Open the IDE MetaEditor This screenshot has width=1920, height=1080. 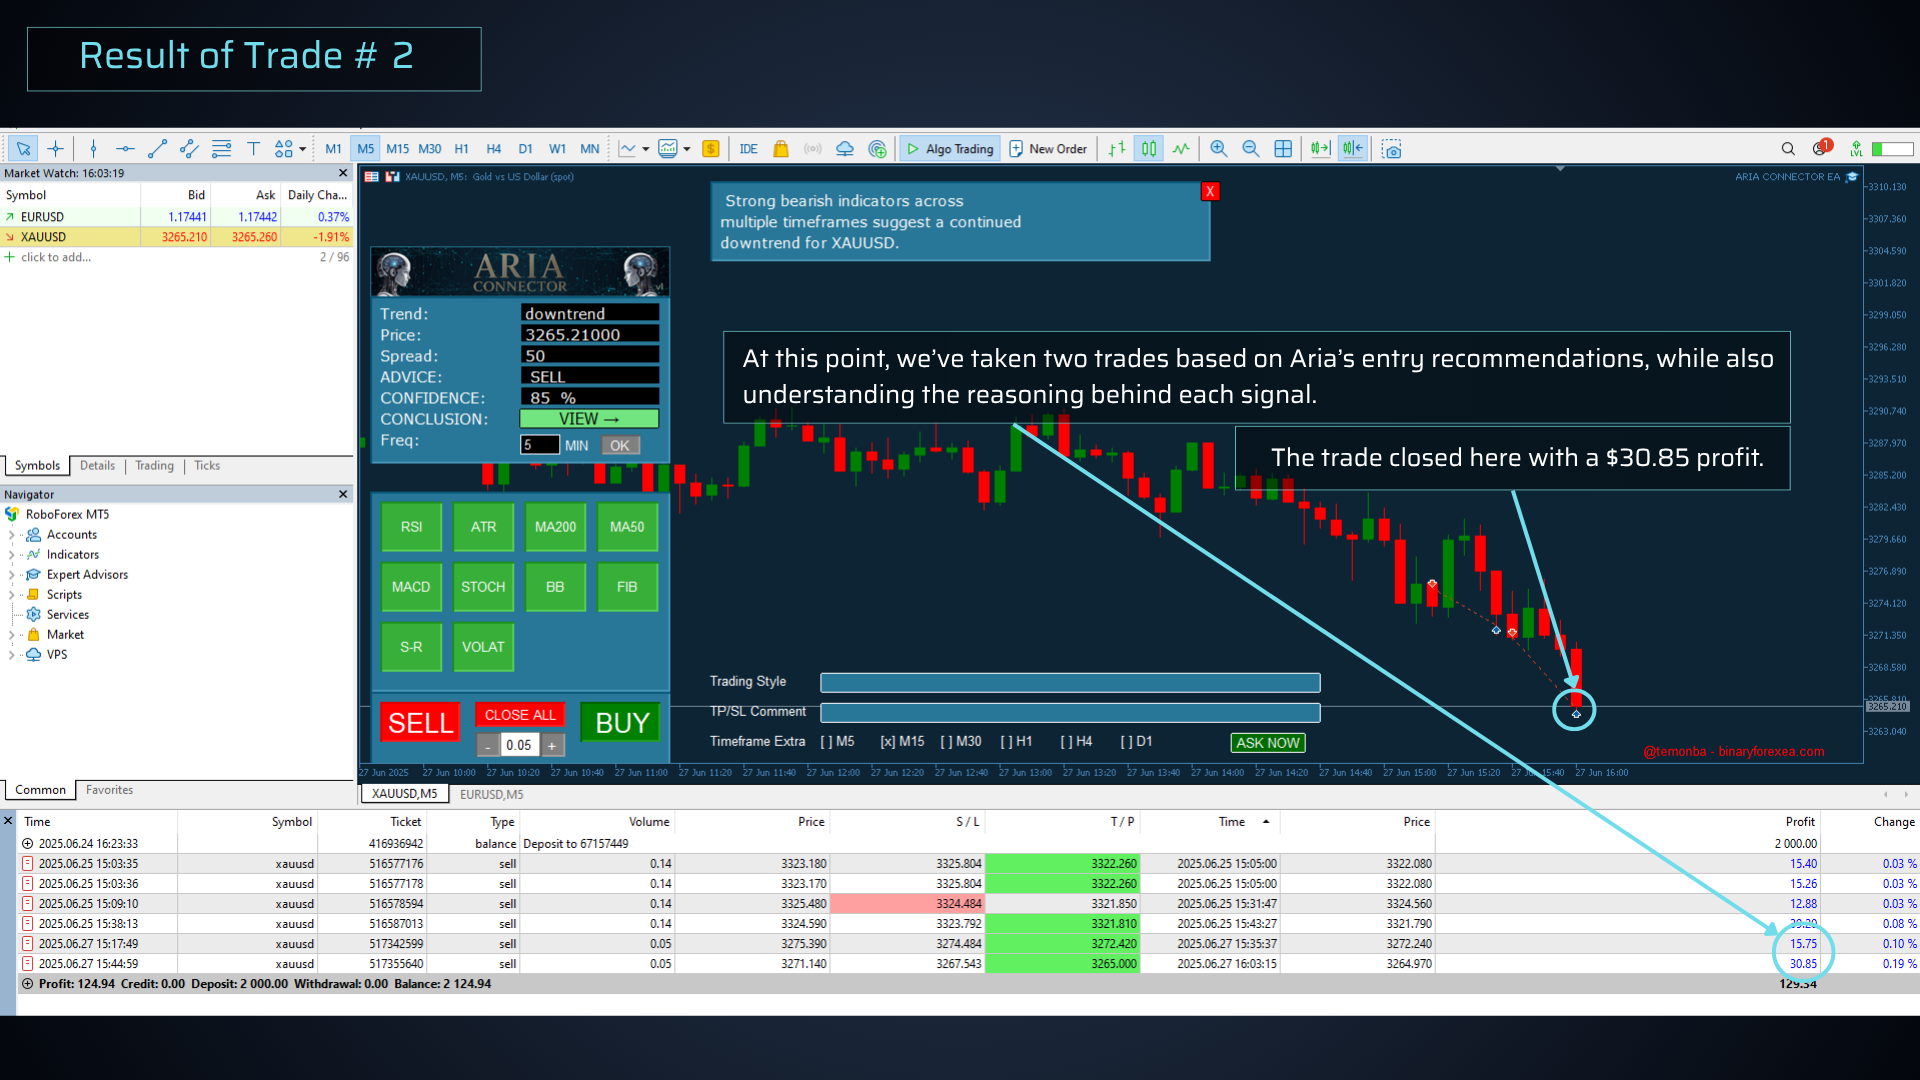748,149
